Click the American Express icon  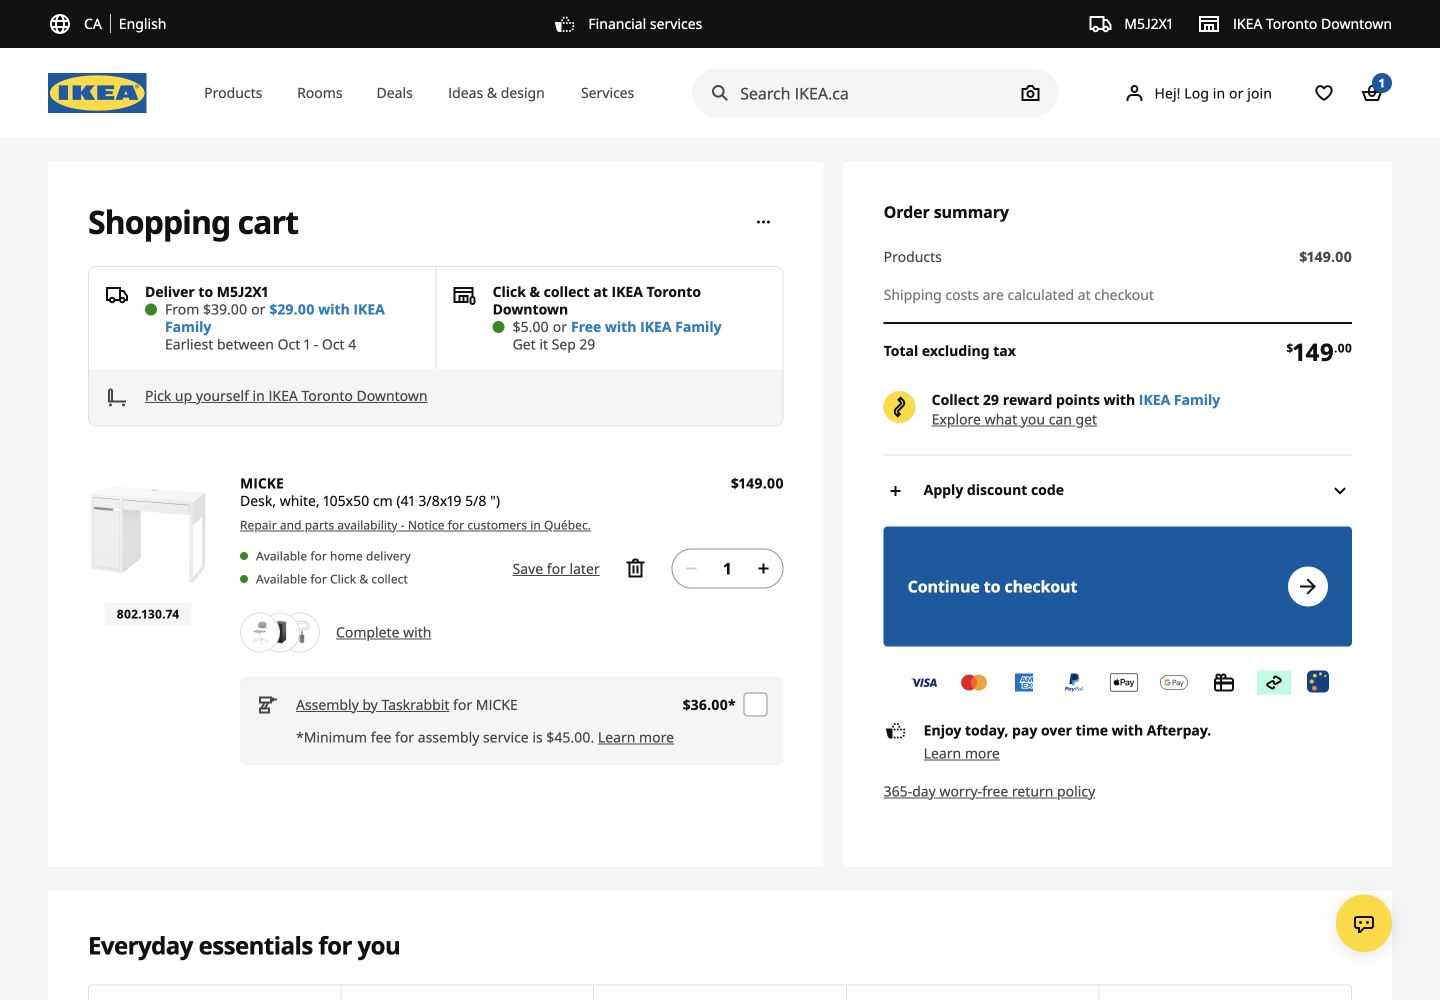[1024, 683]
